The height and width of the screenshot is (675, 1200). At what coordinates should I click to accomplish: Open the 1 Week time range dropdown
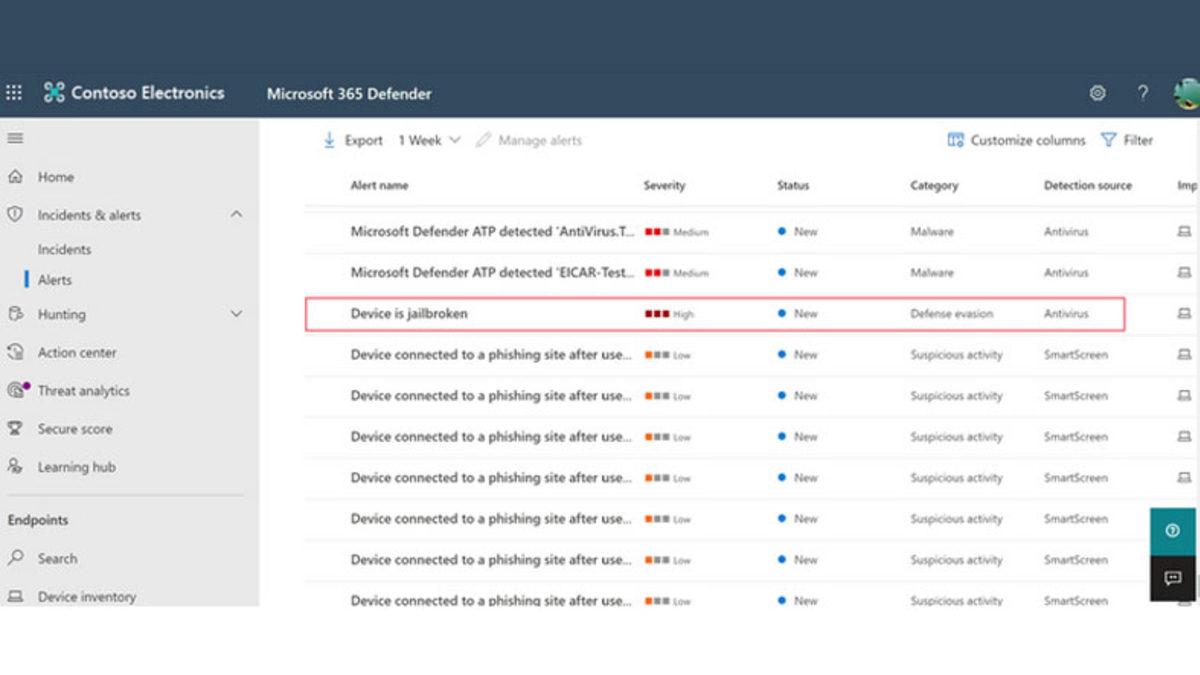(x=428, y=140)
